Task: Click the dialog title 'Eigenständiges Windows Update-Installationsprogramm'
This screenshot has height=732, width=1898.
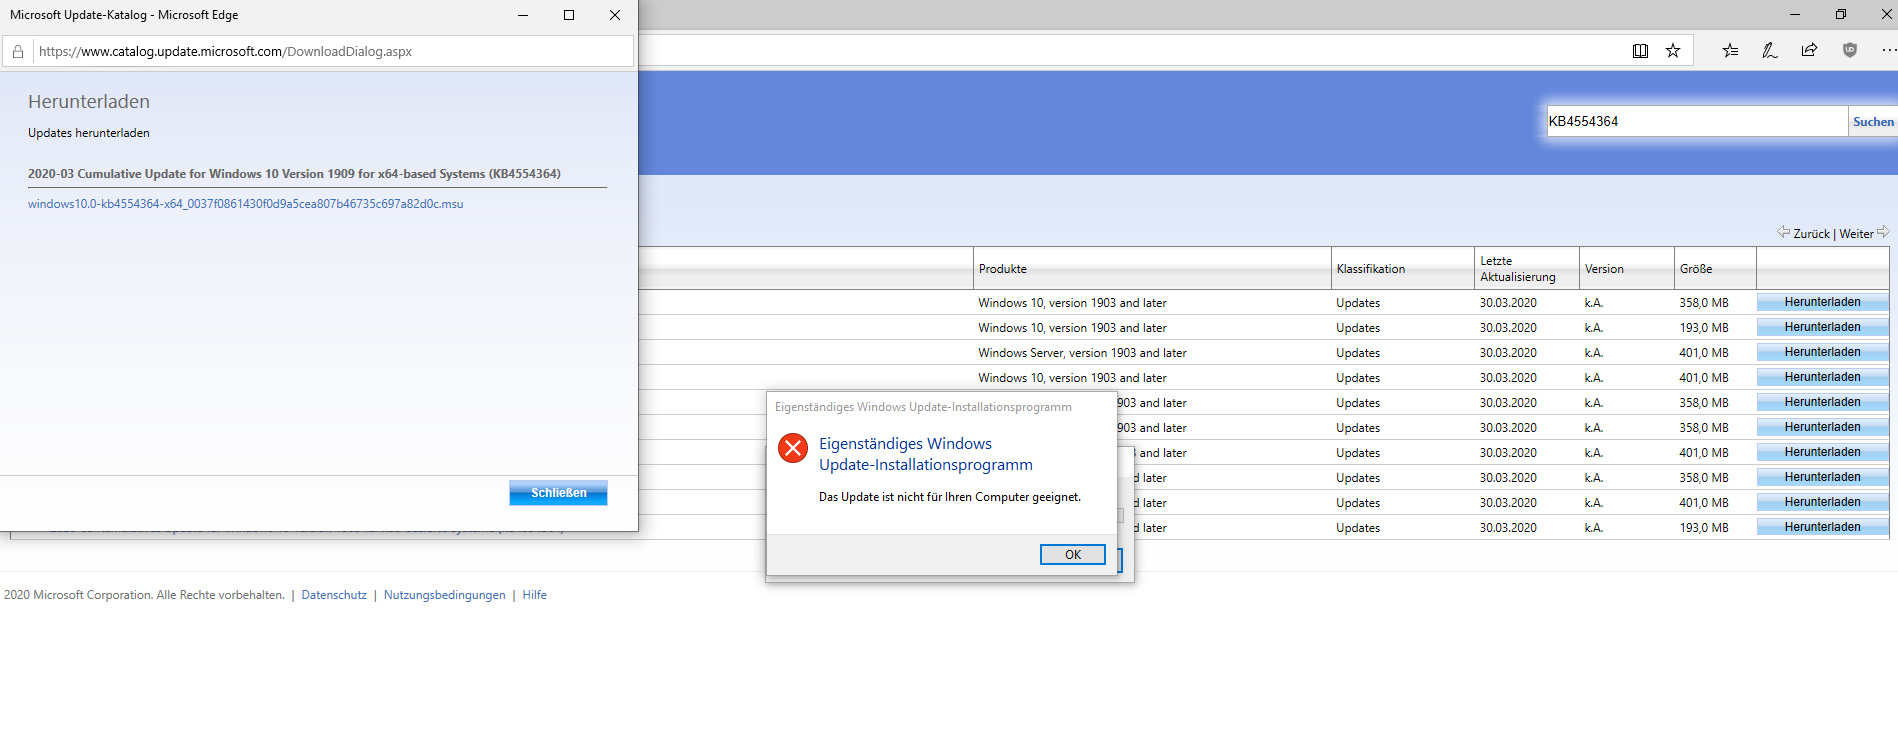Action: pos(923,407)
